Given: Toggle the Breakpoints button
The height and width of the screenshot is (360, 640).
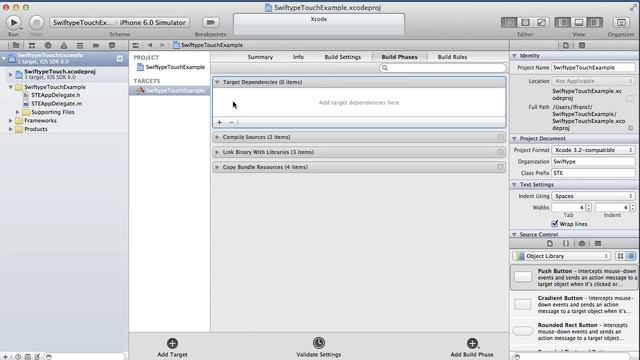Looking at the screenshot, I should click(211, 22).
